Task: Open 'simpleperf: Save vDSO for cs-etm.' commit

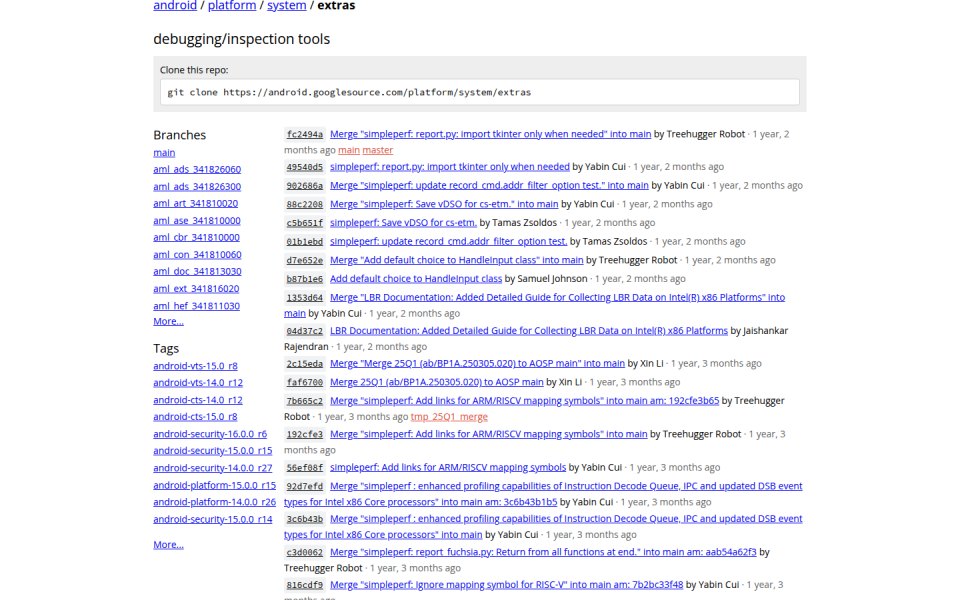Action: [x=403, y=223]
